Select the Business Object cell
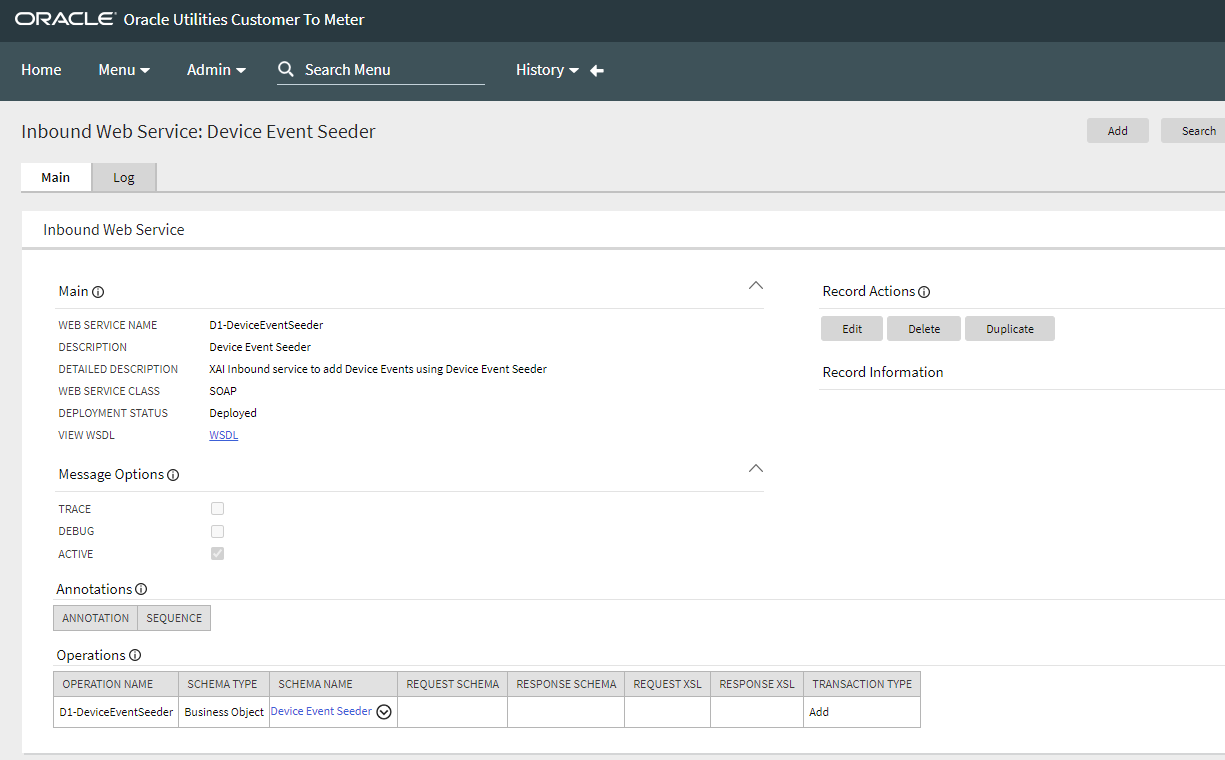The image size is (1225, 760). tap(225, 712)
